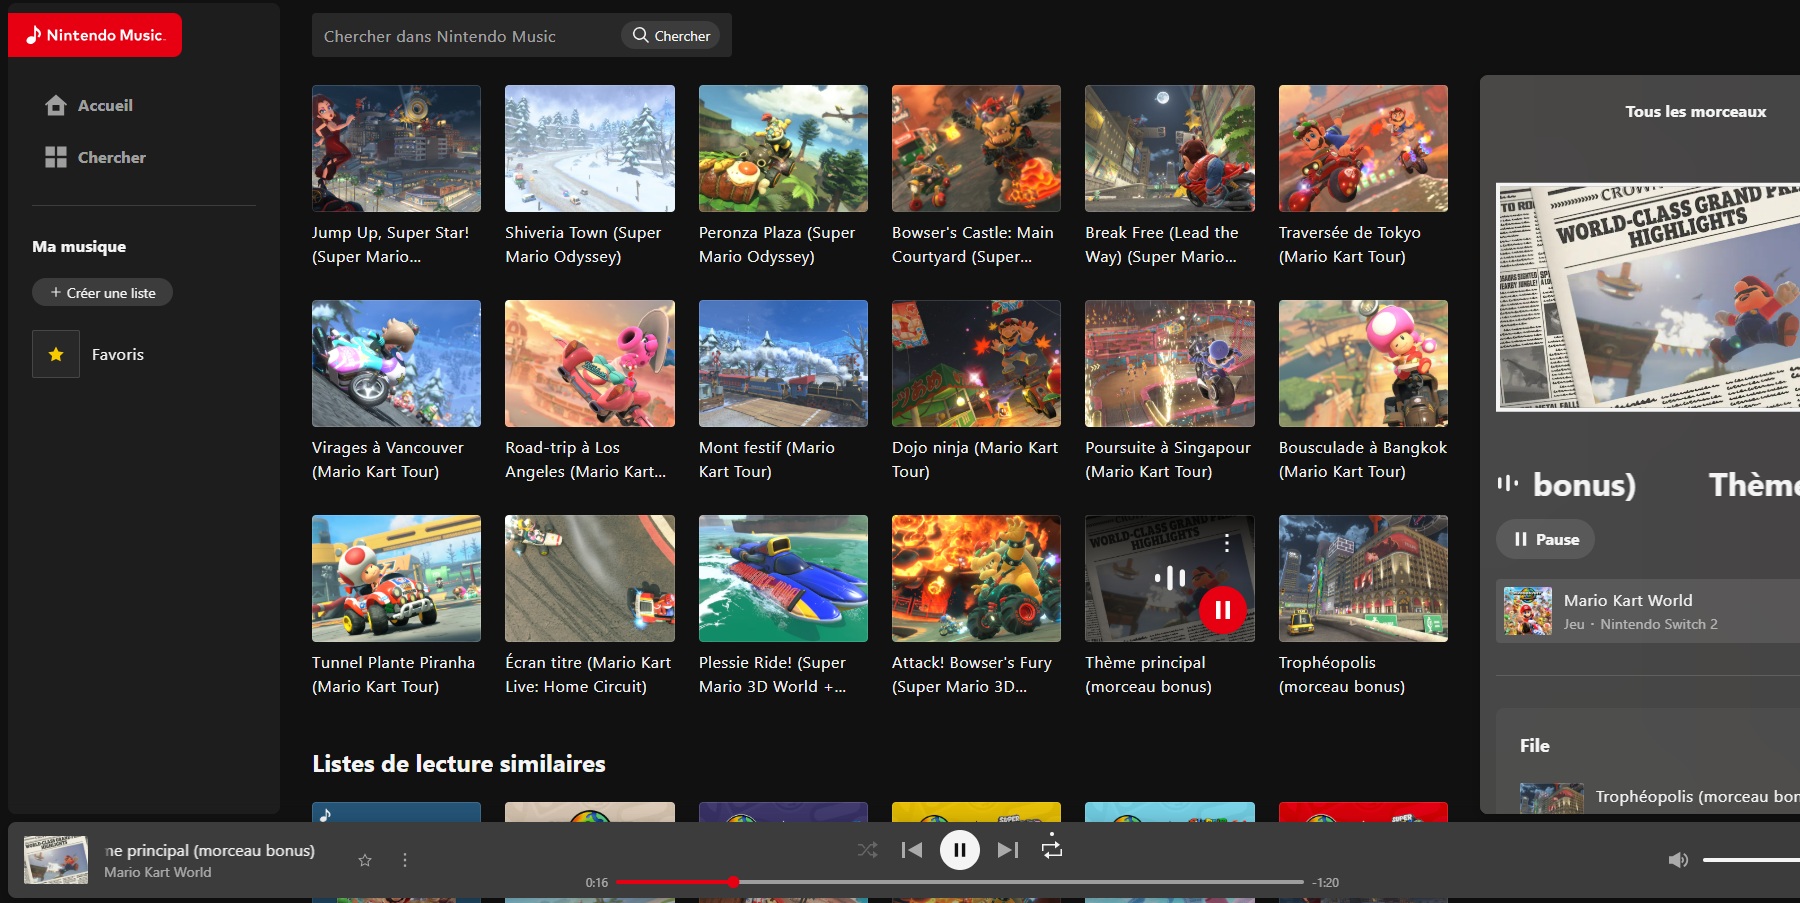Focus the Nintendo Music search field
The width and height of the screenshot is (1800, 903).
pos(467,36)
